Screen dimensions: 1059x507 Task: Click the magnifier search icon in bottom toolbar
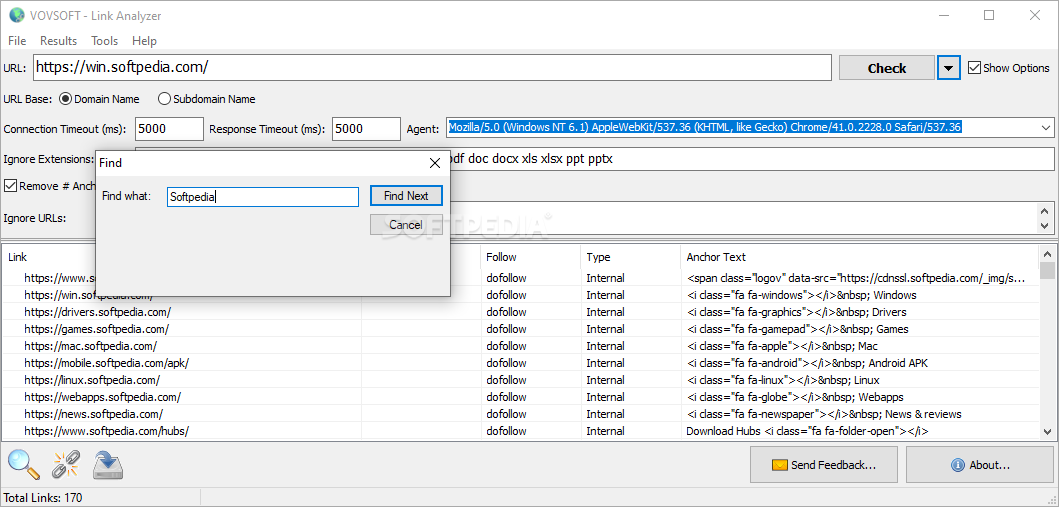[23, 464]
